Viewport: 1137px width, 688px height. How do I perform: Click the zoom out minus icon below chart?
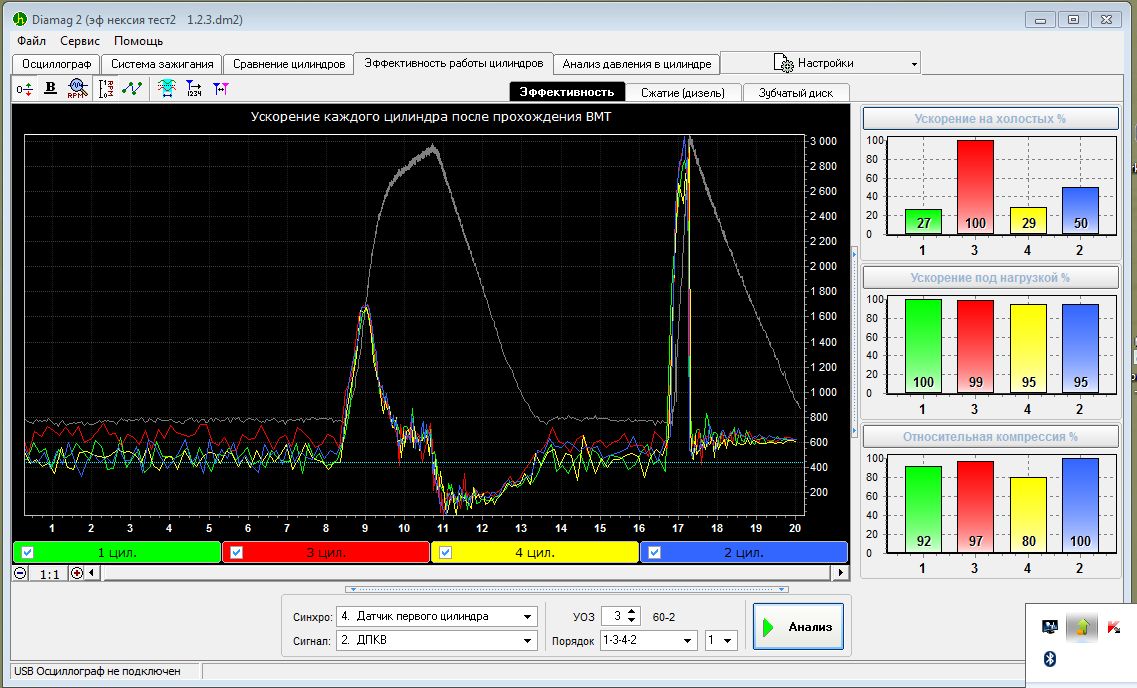tap(20, 573)
